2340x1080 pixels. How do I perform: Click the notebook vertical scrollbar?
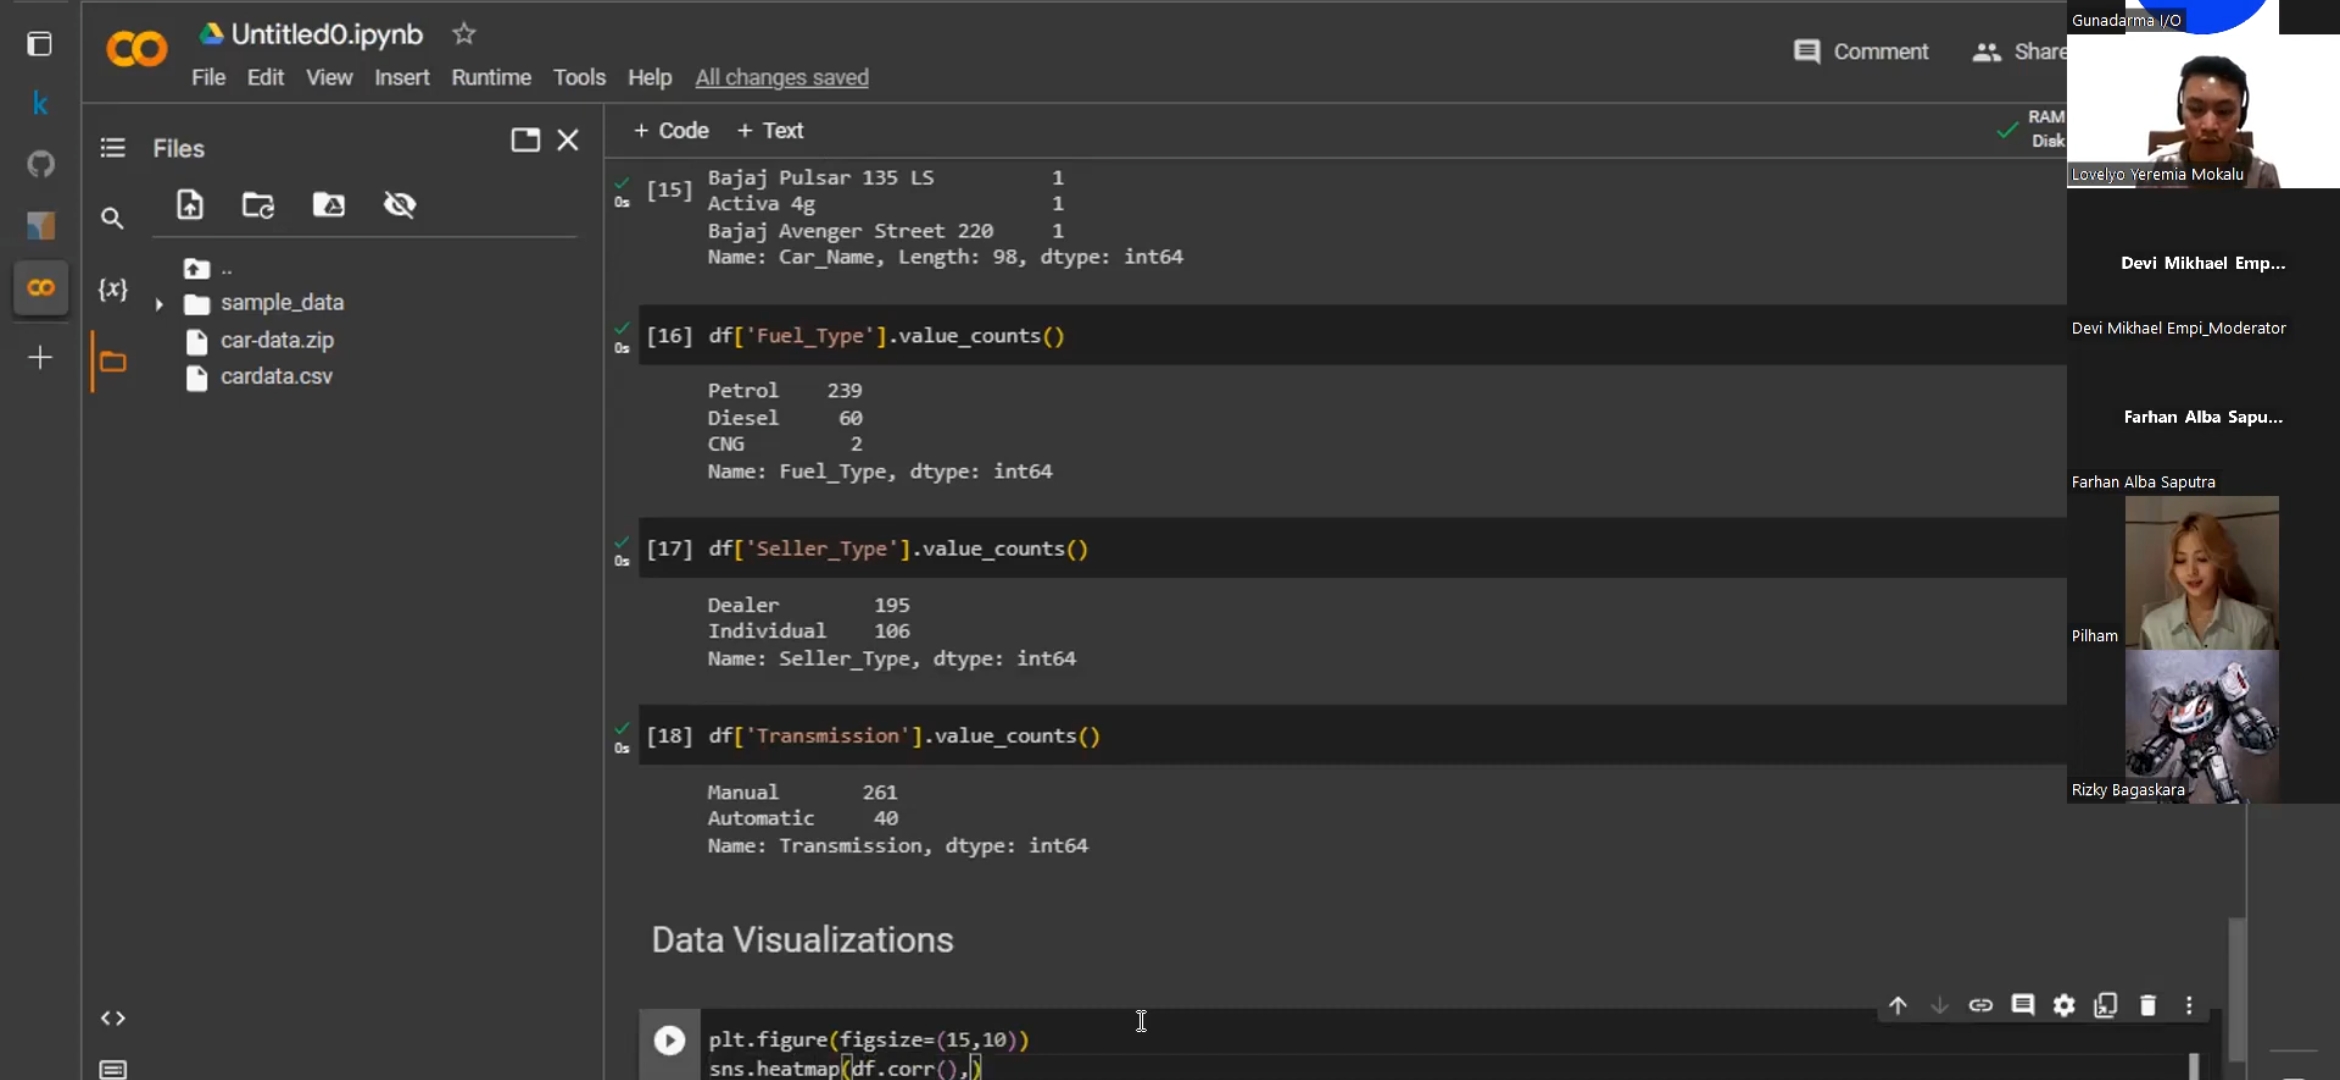(x=2237, y=988)
